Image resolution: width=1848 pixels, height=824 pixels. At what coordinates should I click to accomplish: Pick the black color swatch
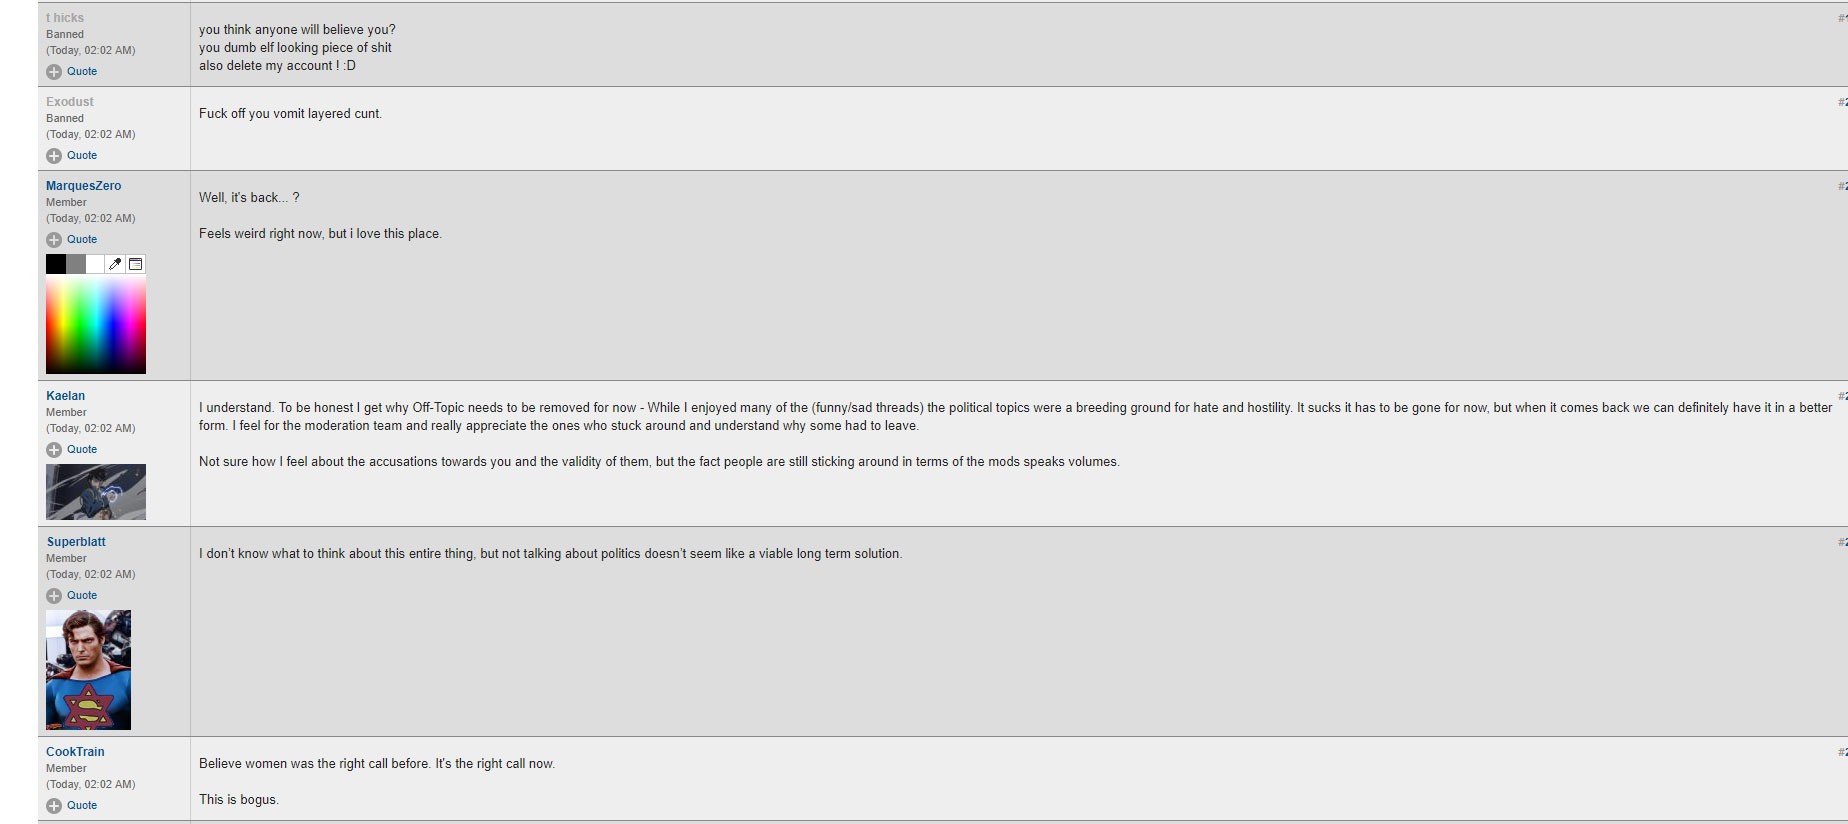click(56, 264)
